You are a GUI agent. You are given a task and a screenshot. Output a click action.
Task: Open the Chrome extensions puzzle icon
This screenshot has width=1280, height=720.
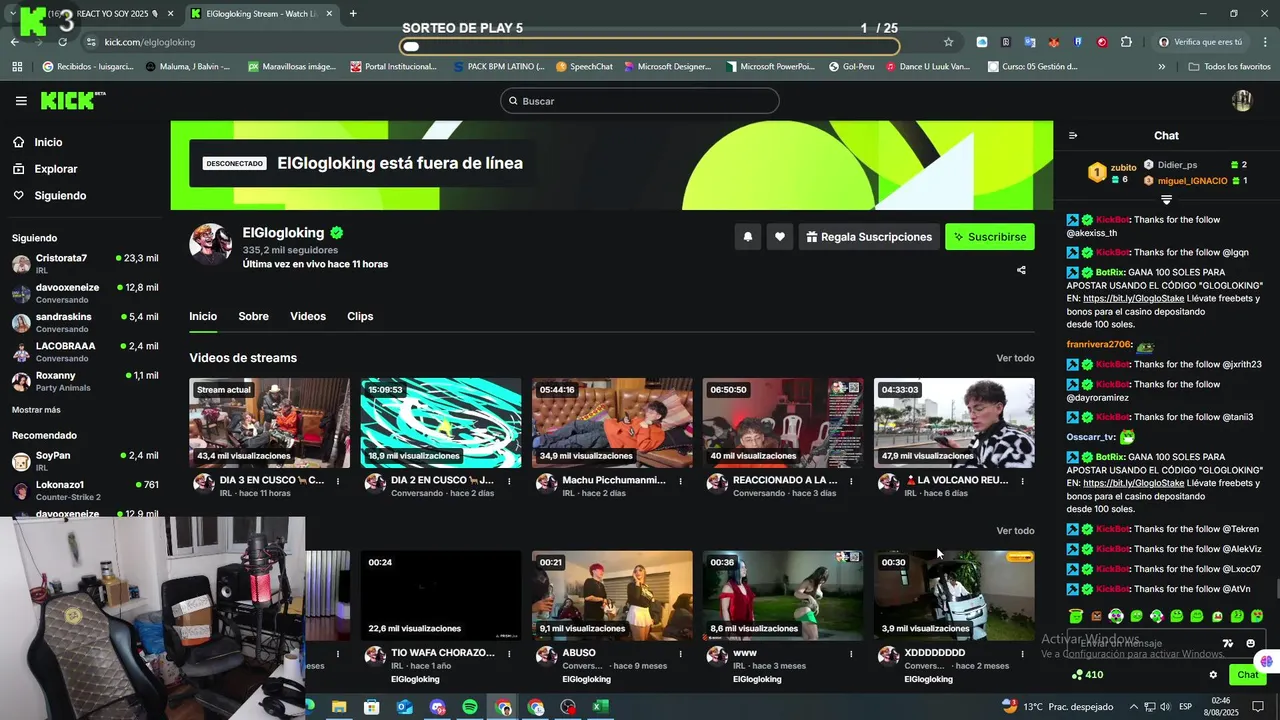pos(1126,42)
